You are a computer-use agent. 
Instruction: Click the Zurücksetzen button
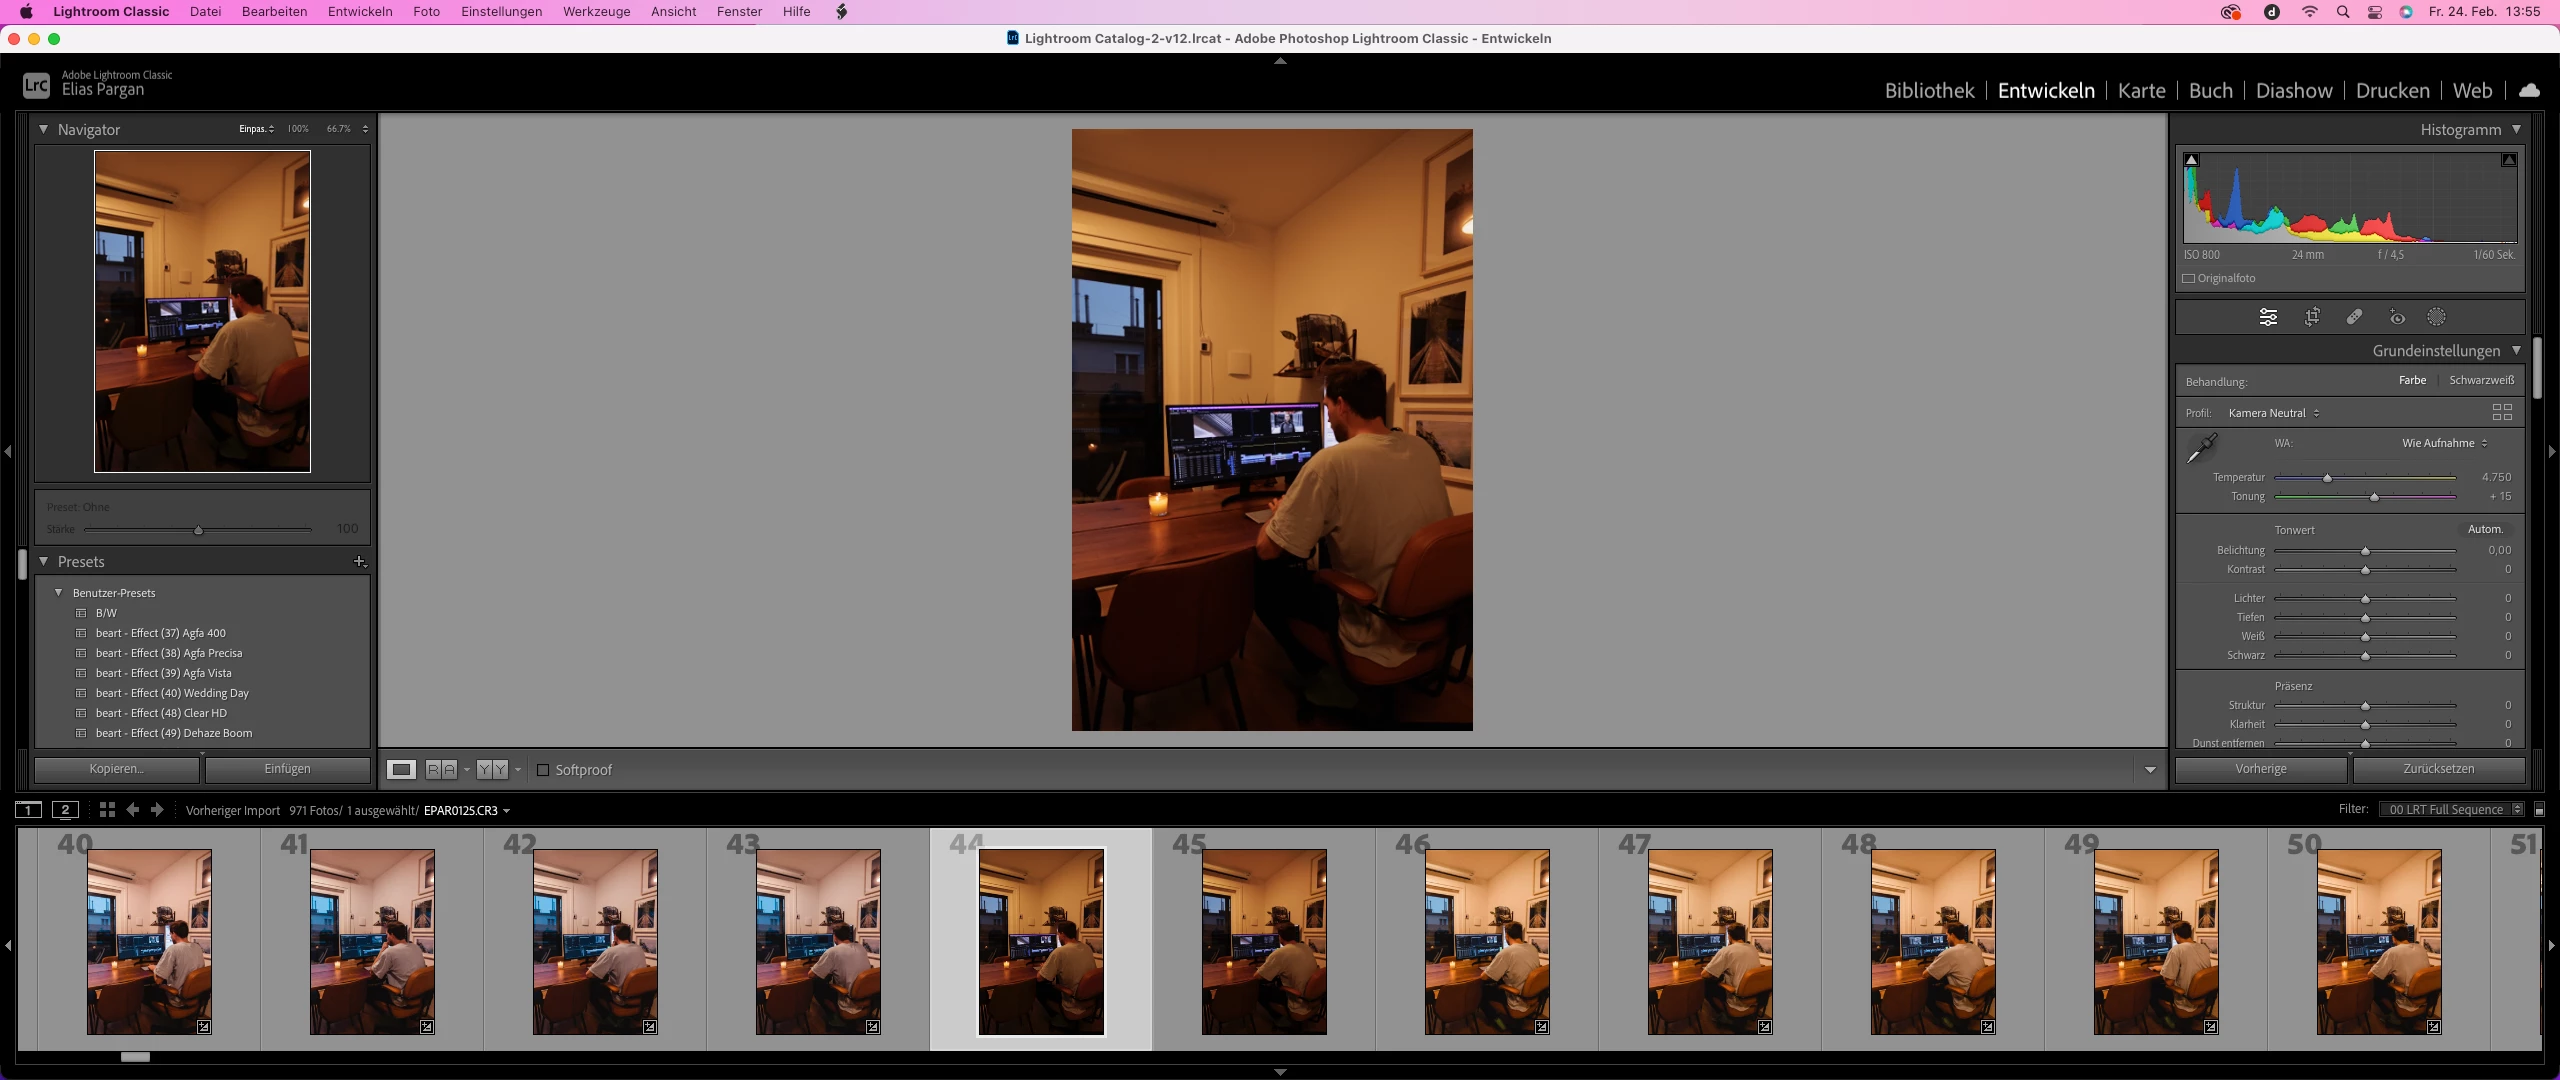click(x=2438, y=769)
